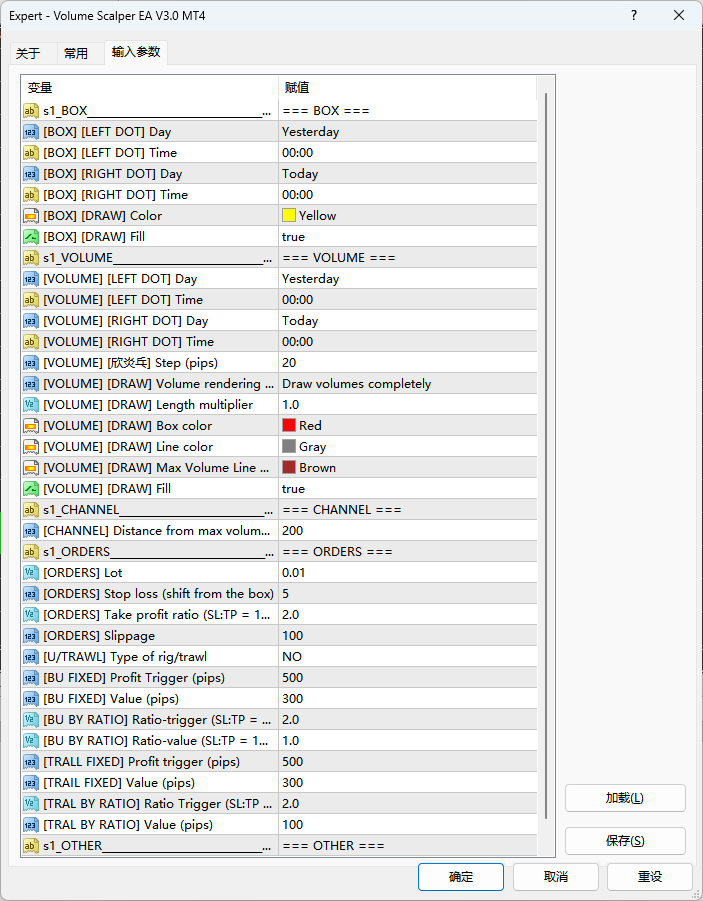
Task: Edit the [CHANNEL] Distance value 200
Action: tap(408, 530)
